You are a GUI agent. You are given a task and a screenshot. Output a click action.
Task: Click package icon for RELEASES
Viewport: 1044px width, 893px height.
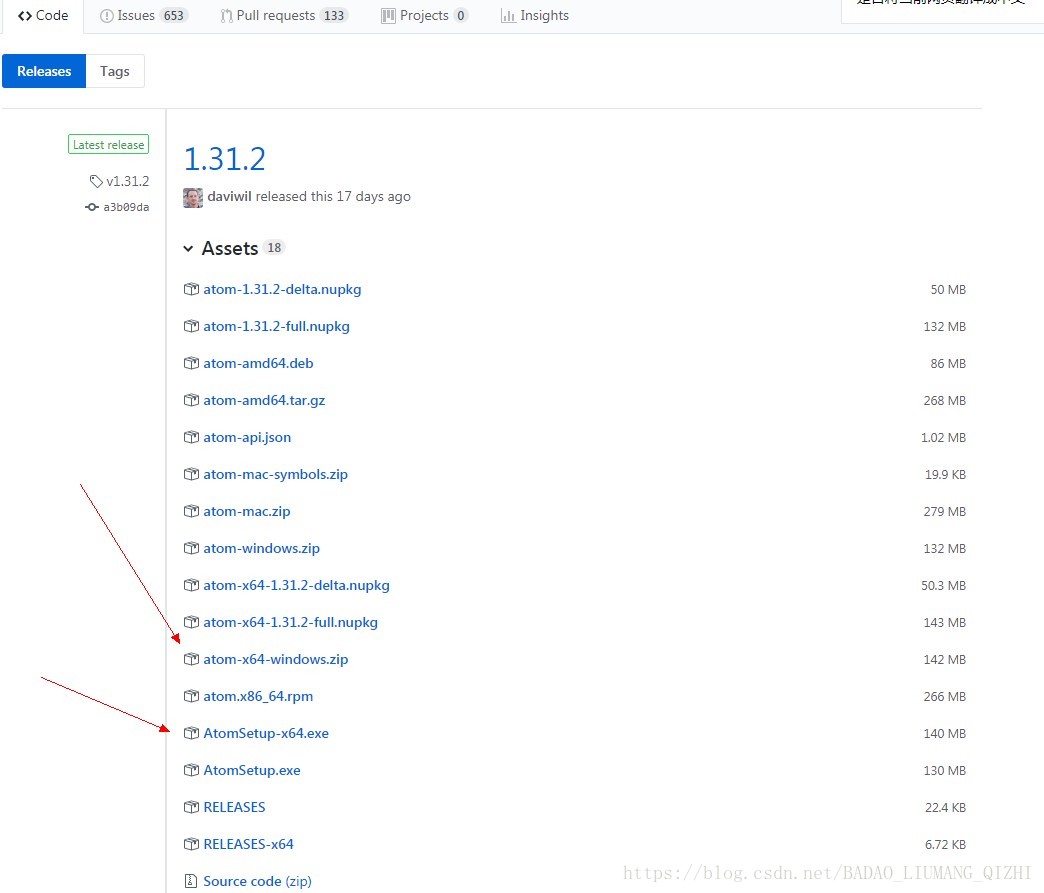191,806
